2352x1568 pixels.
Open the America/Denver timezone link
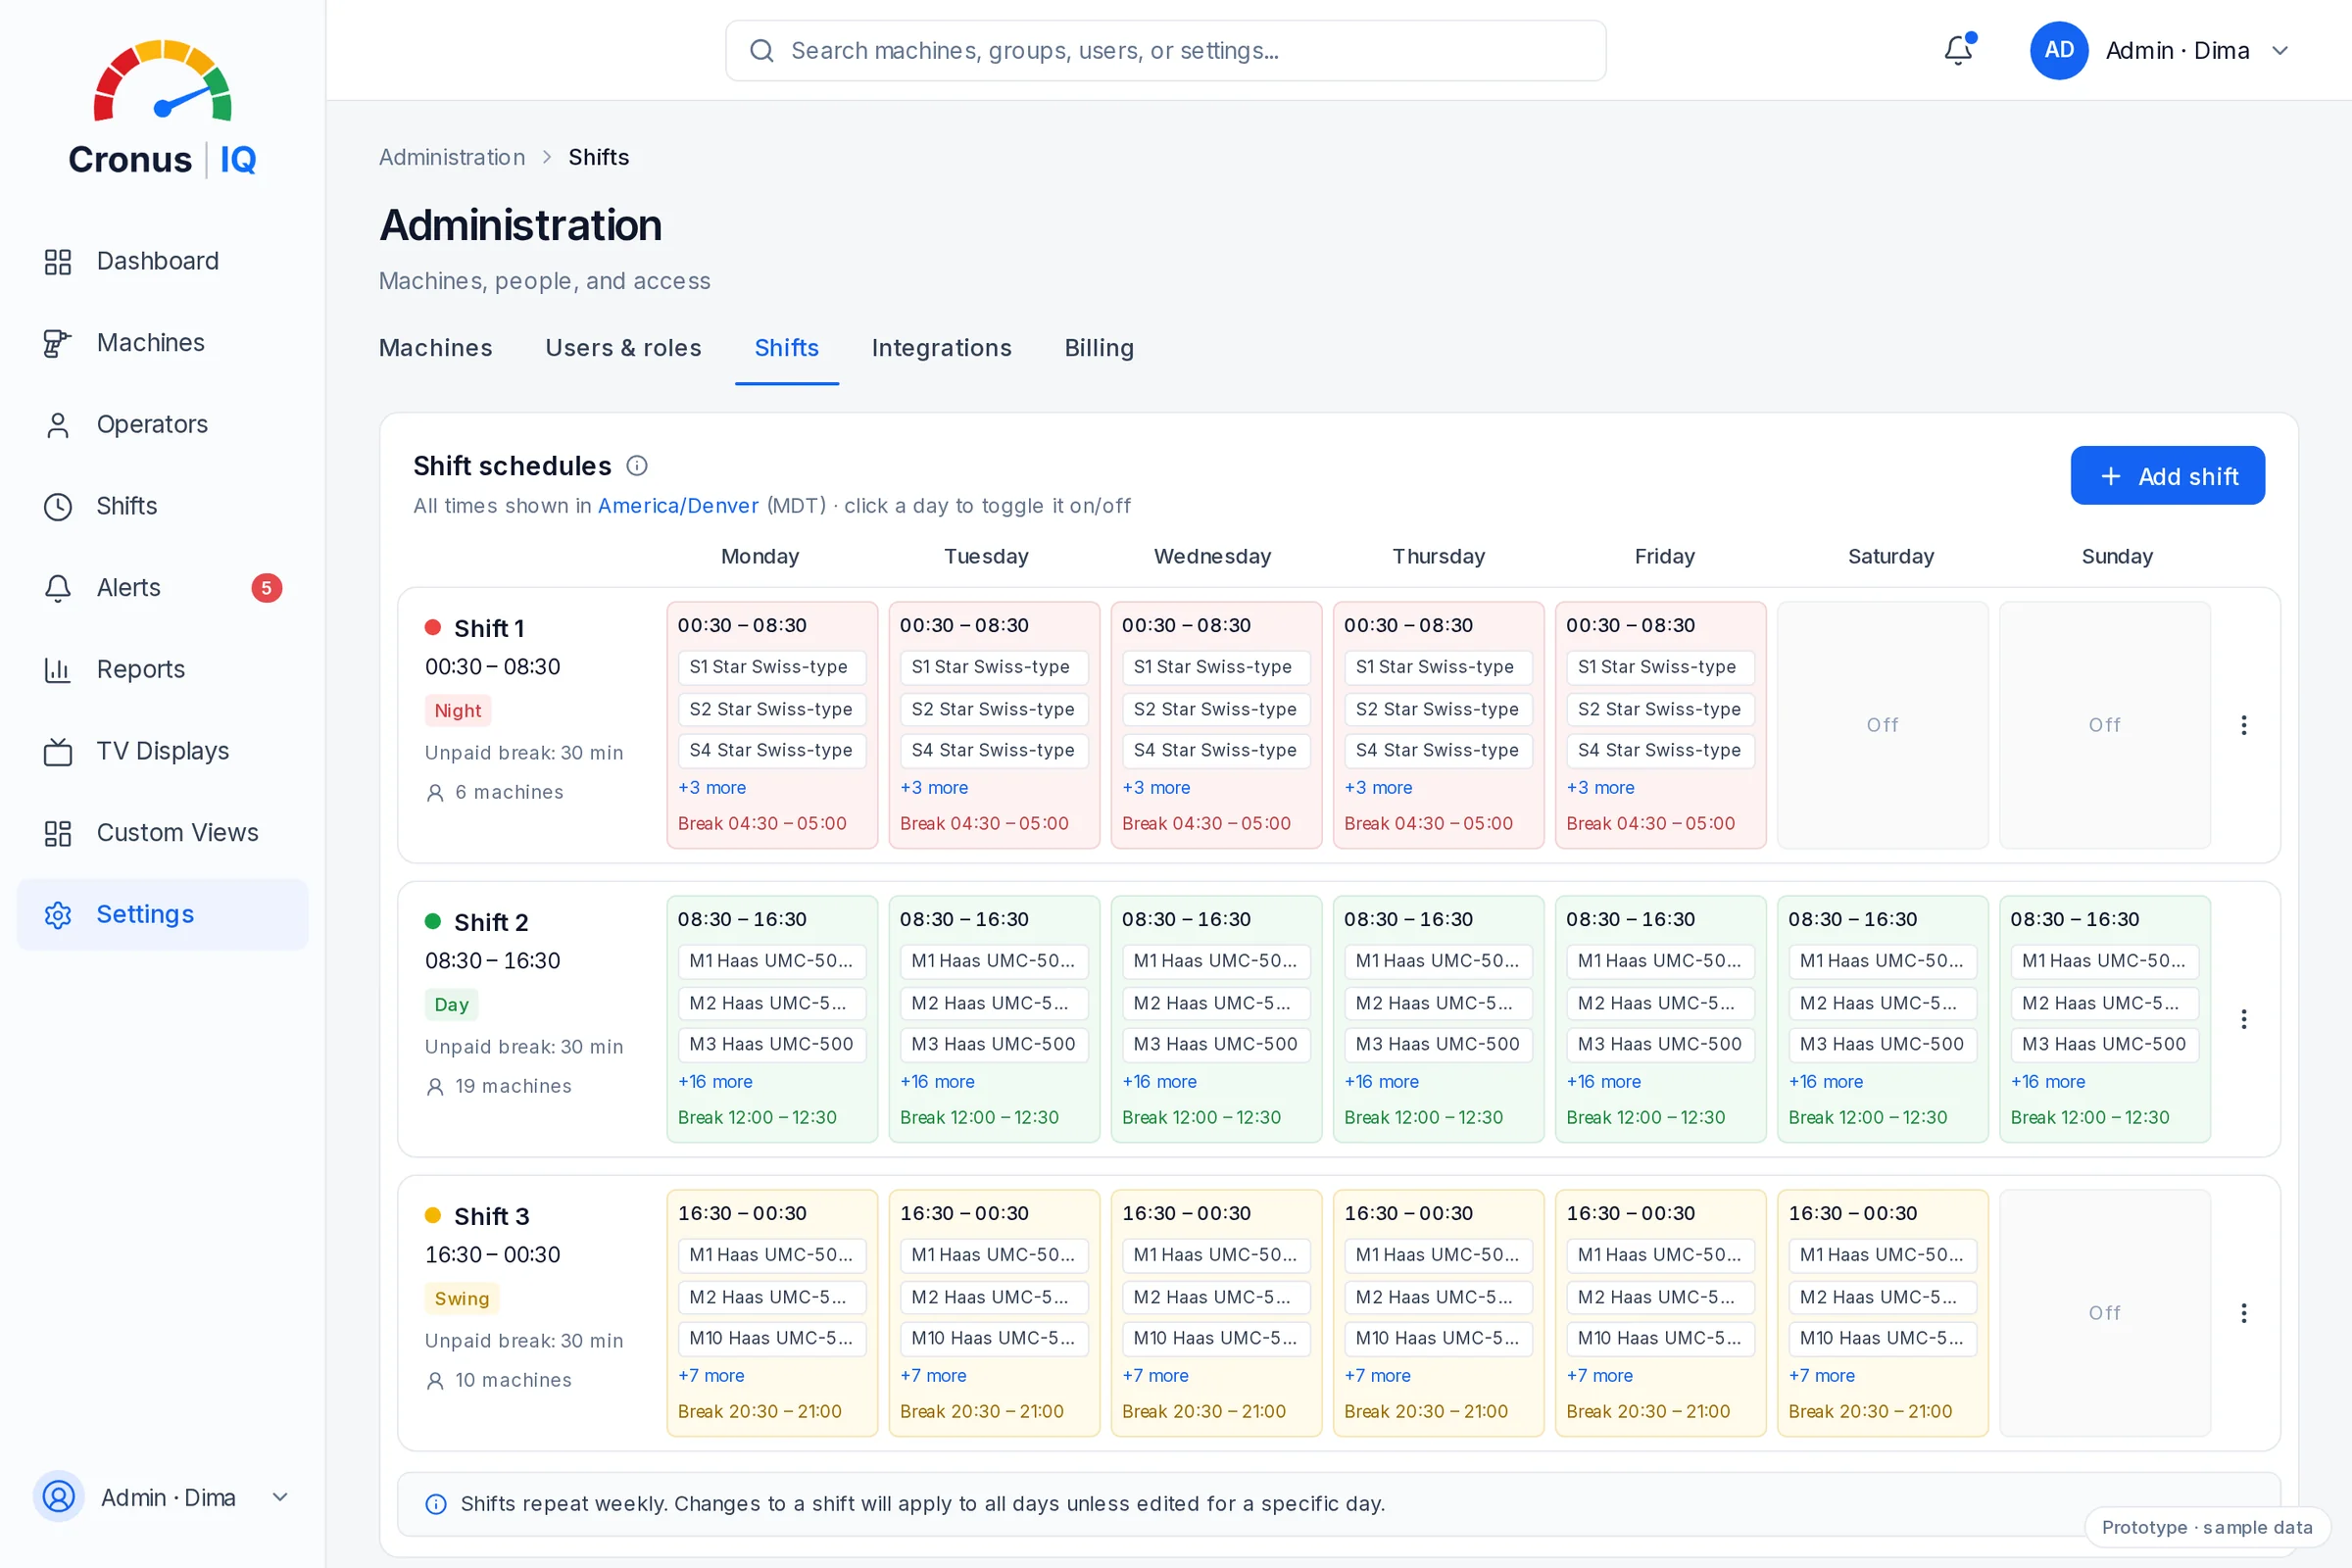678,506
